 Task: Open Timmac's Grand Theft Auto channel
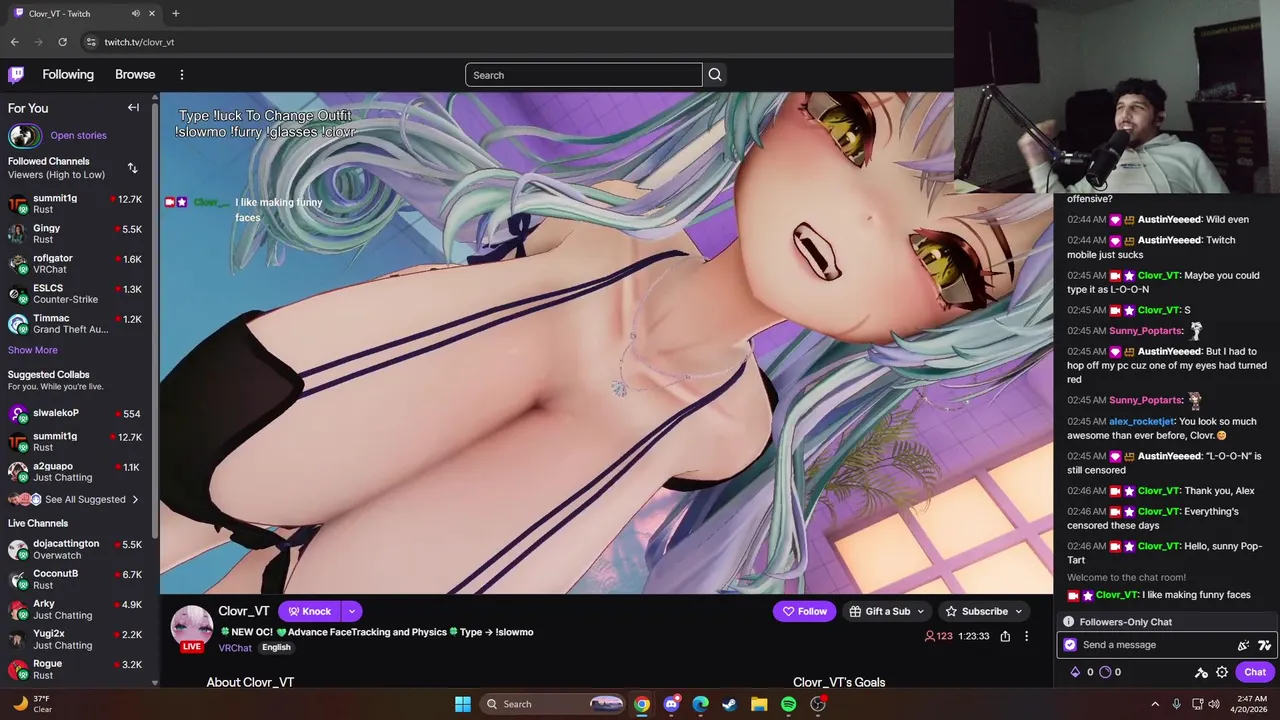[75, 324]
